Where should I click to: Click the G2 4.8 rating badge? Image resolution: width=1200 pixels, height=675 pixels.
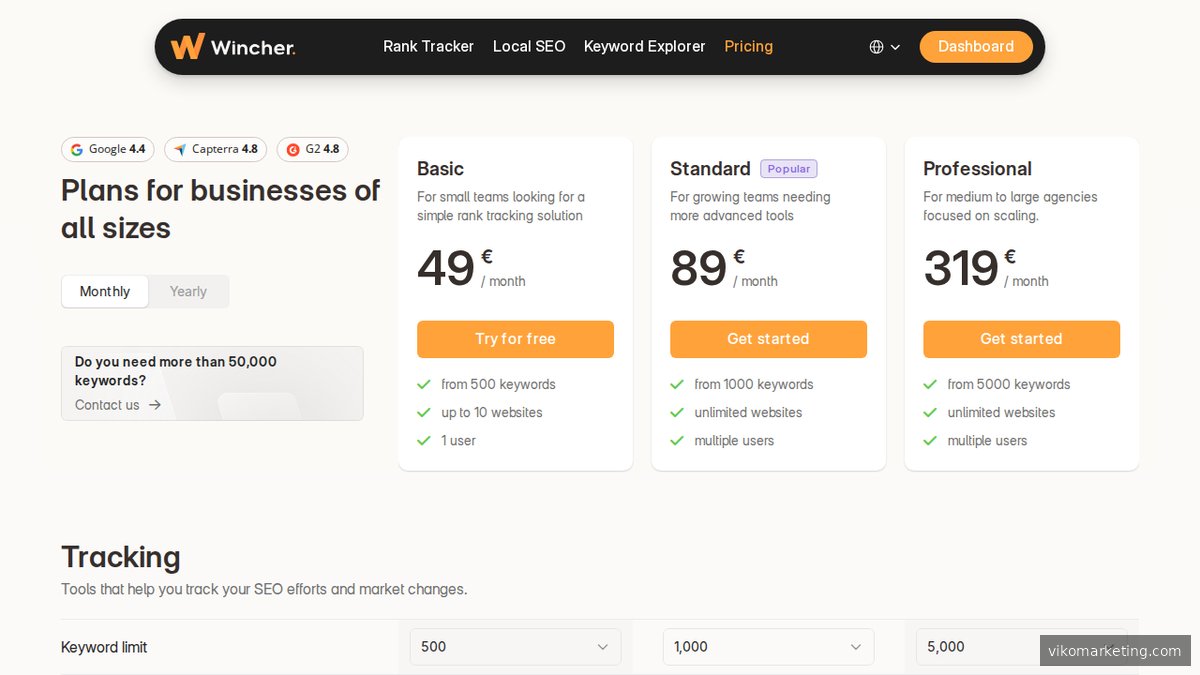coord(312,149)
